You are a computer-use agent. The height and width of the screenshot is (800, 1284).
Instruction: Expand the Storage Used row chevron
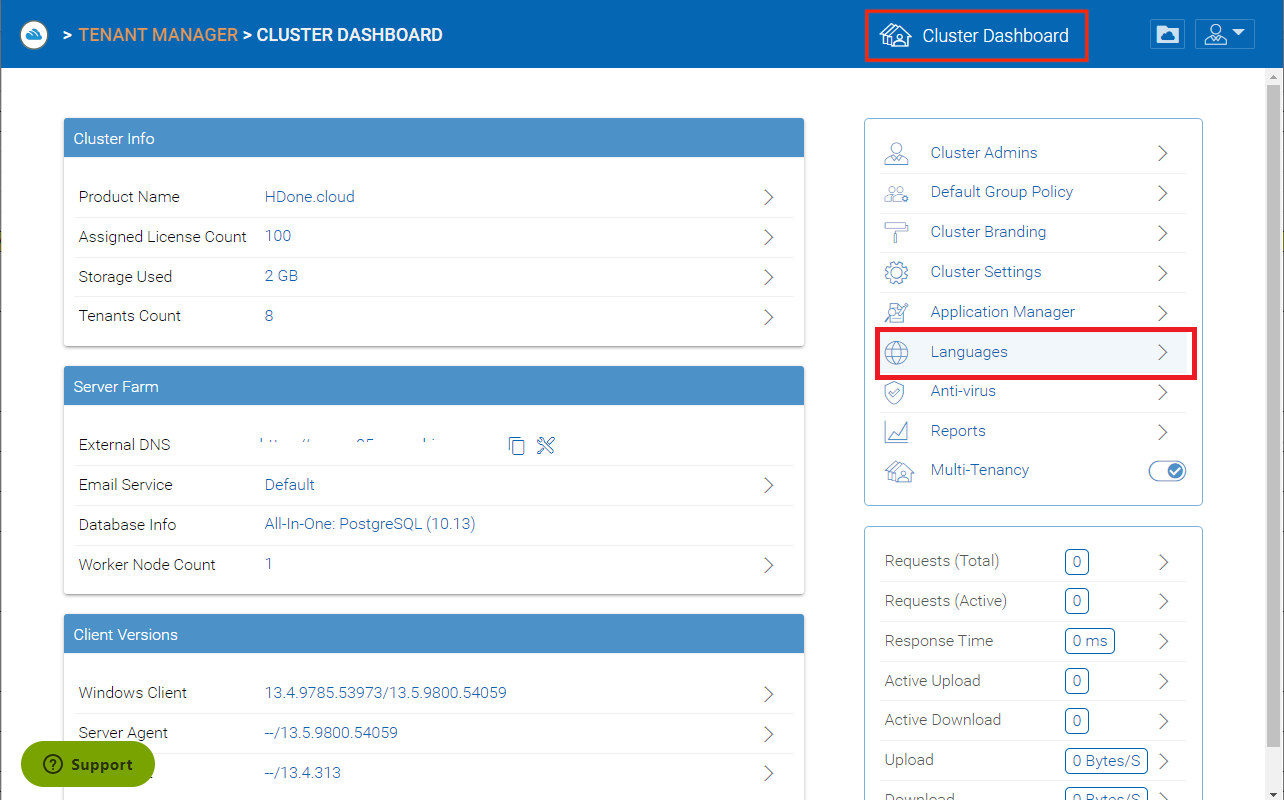click(x=769, y=277)
